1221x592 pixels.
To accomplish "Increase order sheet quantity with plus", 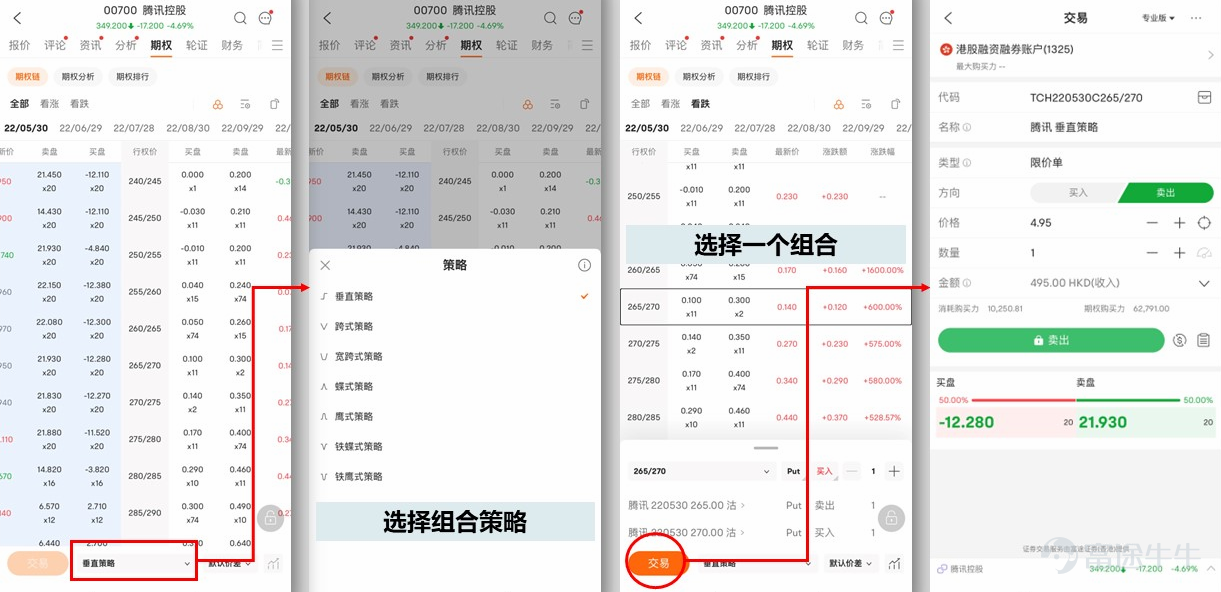I will click(894, 471).
